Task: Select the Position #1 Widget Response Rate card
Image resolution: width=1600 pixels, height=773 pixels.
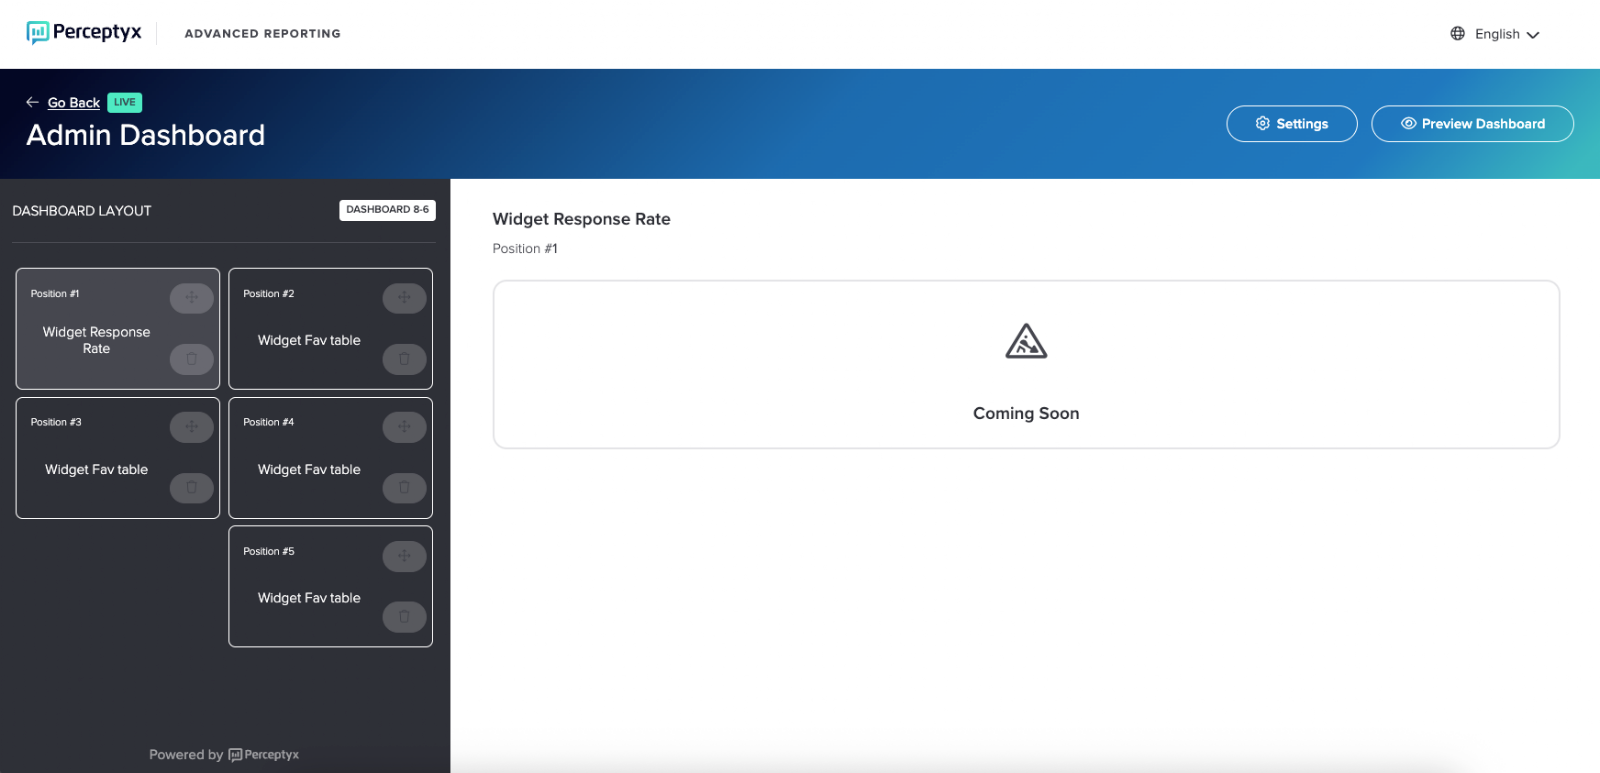Action: [x=118, y=329]
